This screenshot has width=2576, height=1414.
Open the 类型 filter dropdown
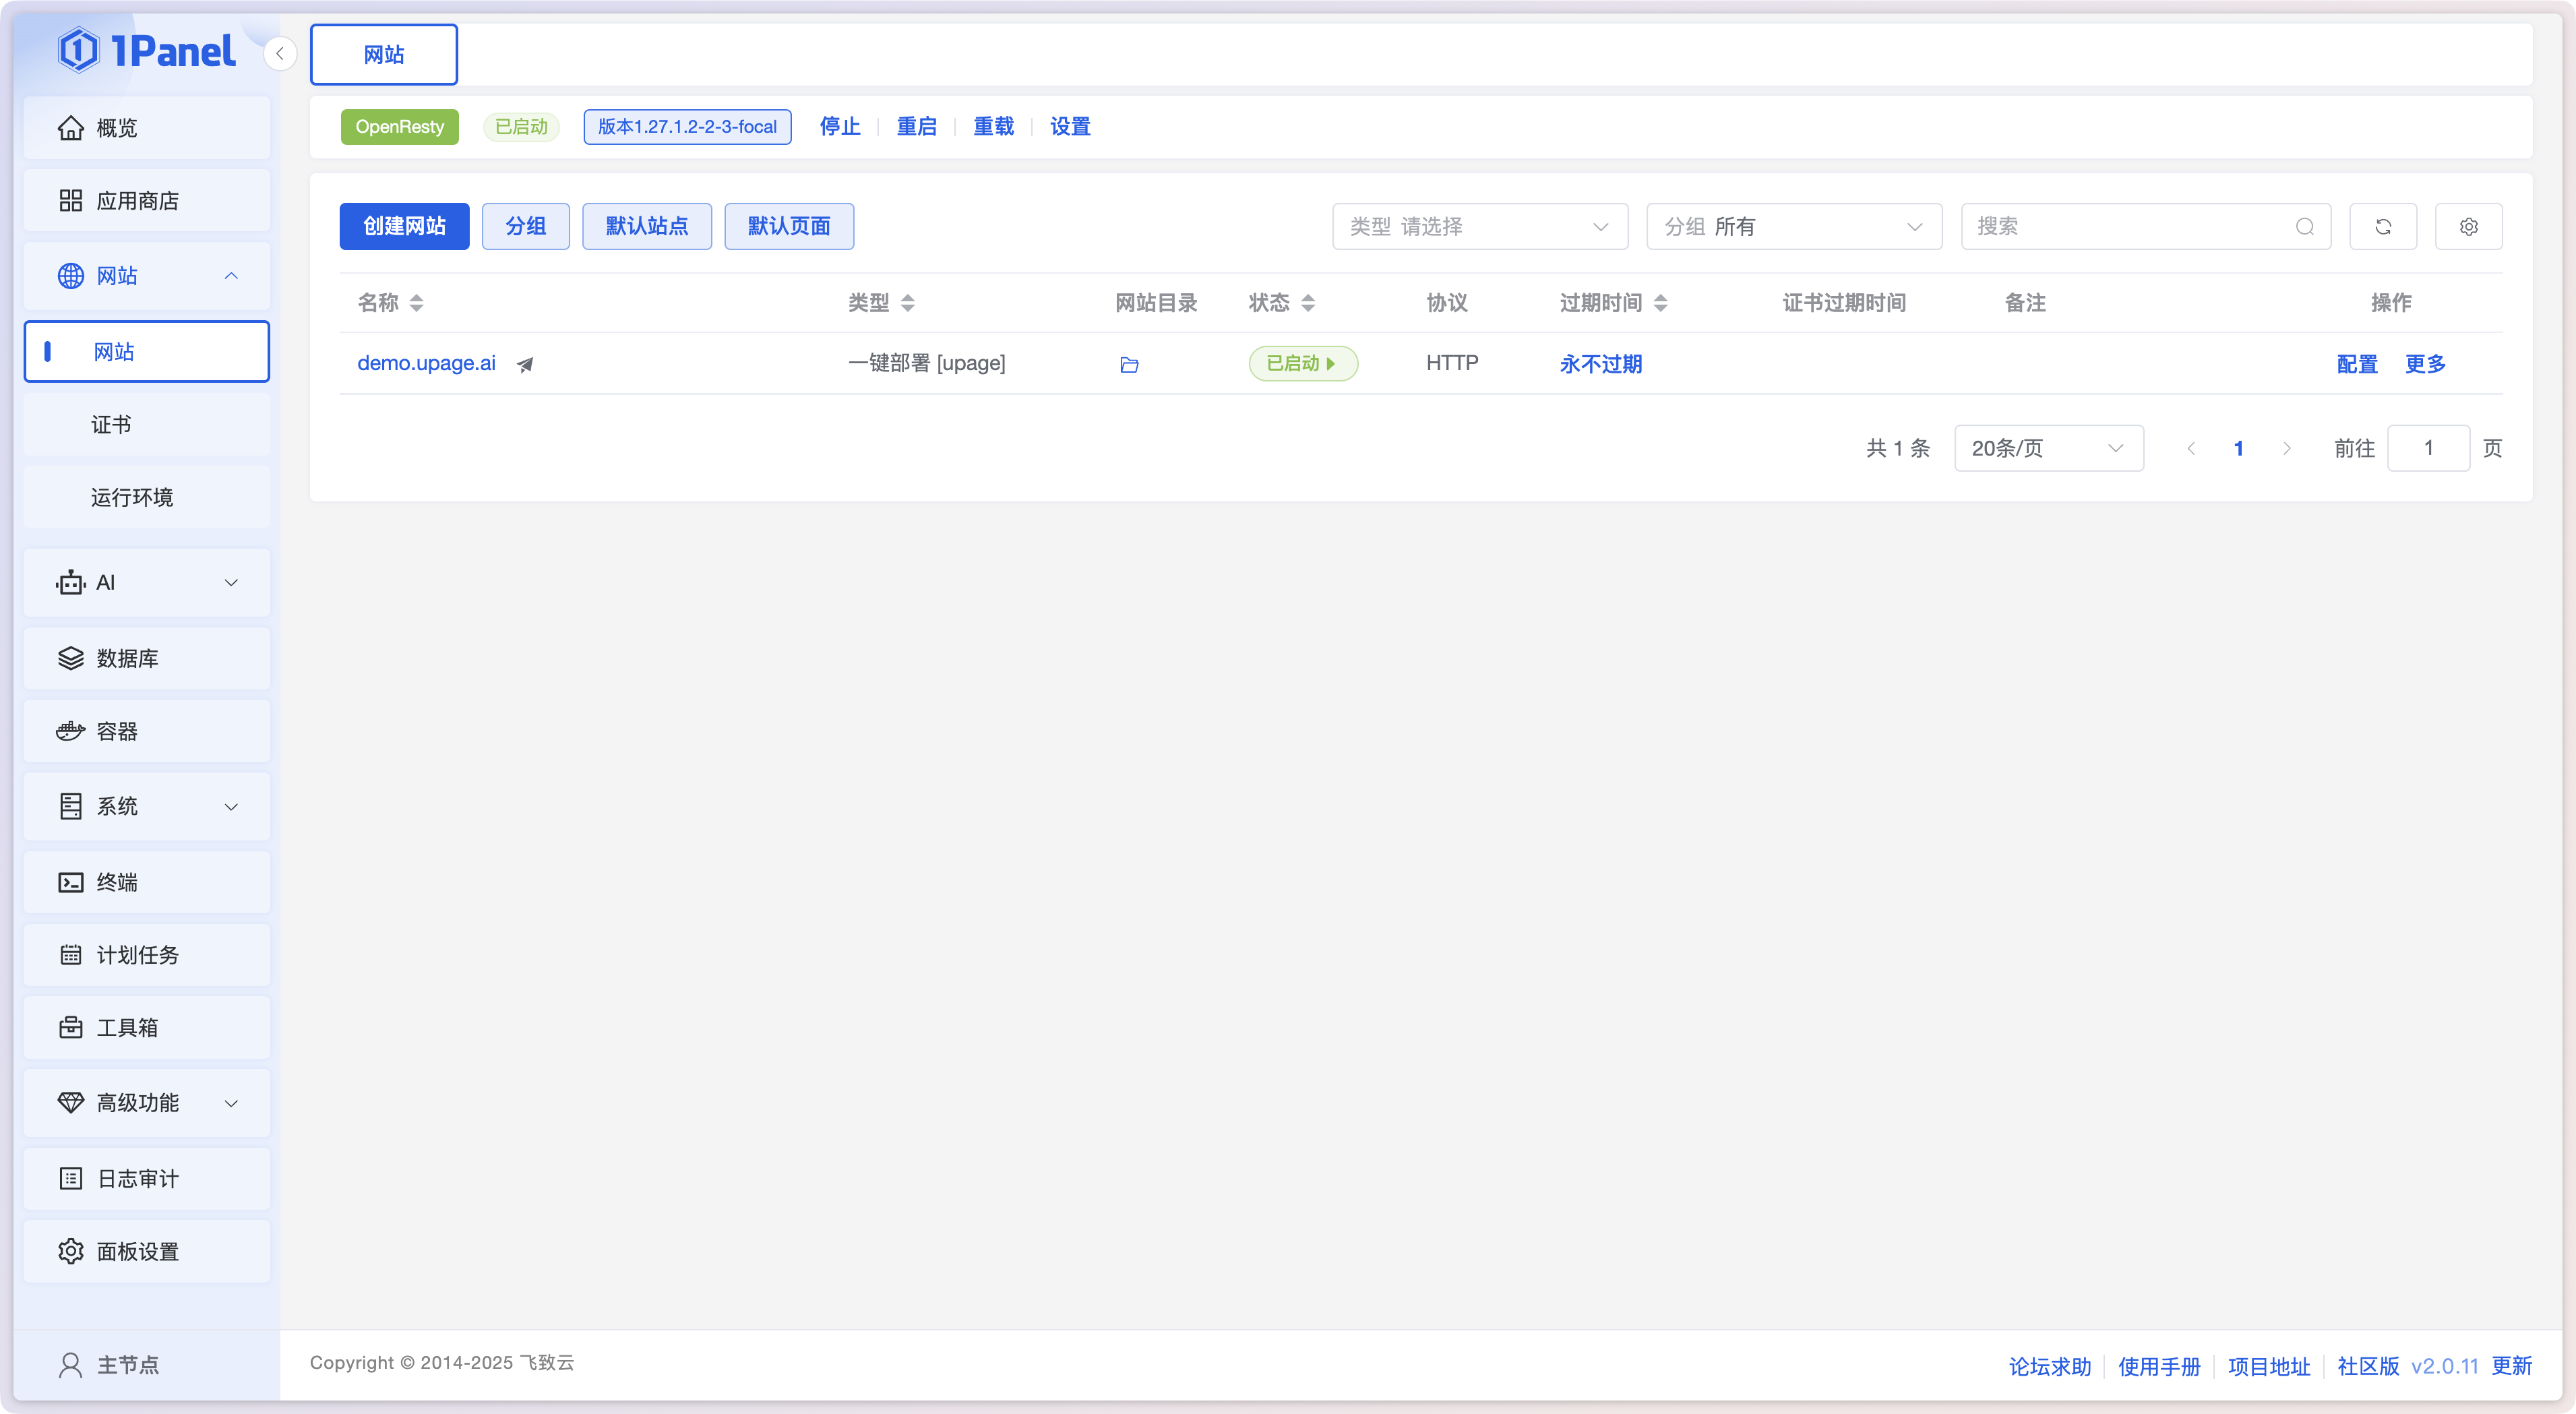coord(1479,227)
